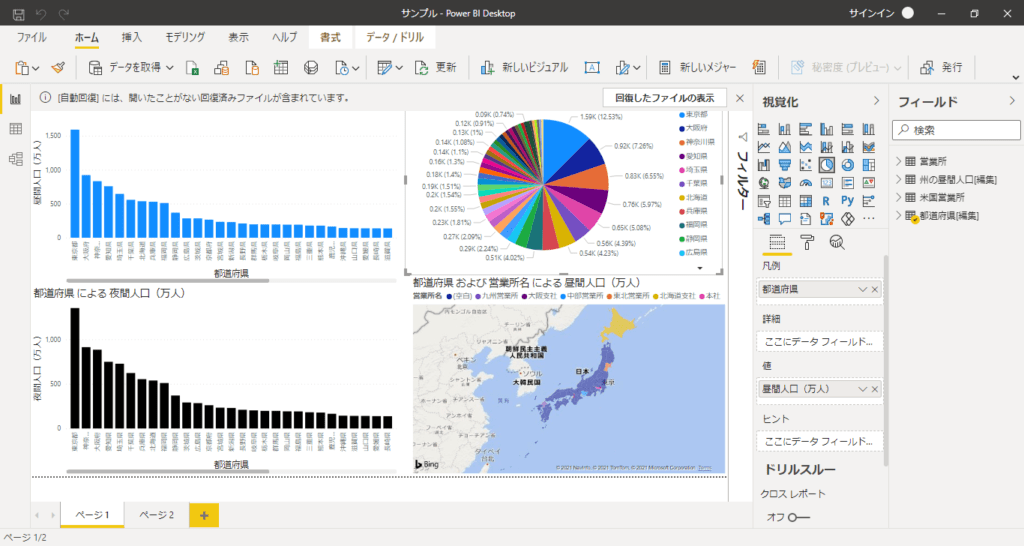Screen dimensions: 1024x546
Task: Expand the 州の昼間人口[編集] table
Action: point(899,179)
